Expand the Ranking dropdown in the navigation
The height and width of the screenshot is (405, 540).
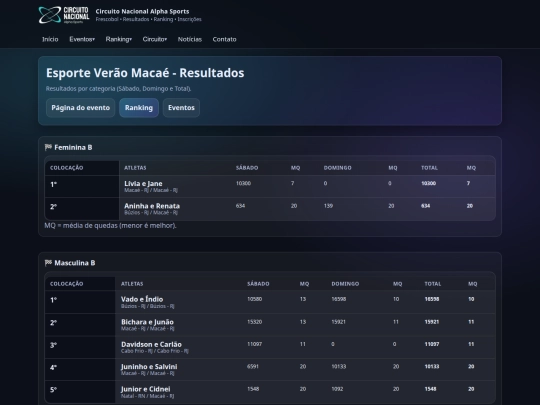point(118,39)
